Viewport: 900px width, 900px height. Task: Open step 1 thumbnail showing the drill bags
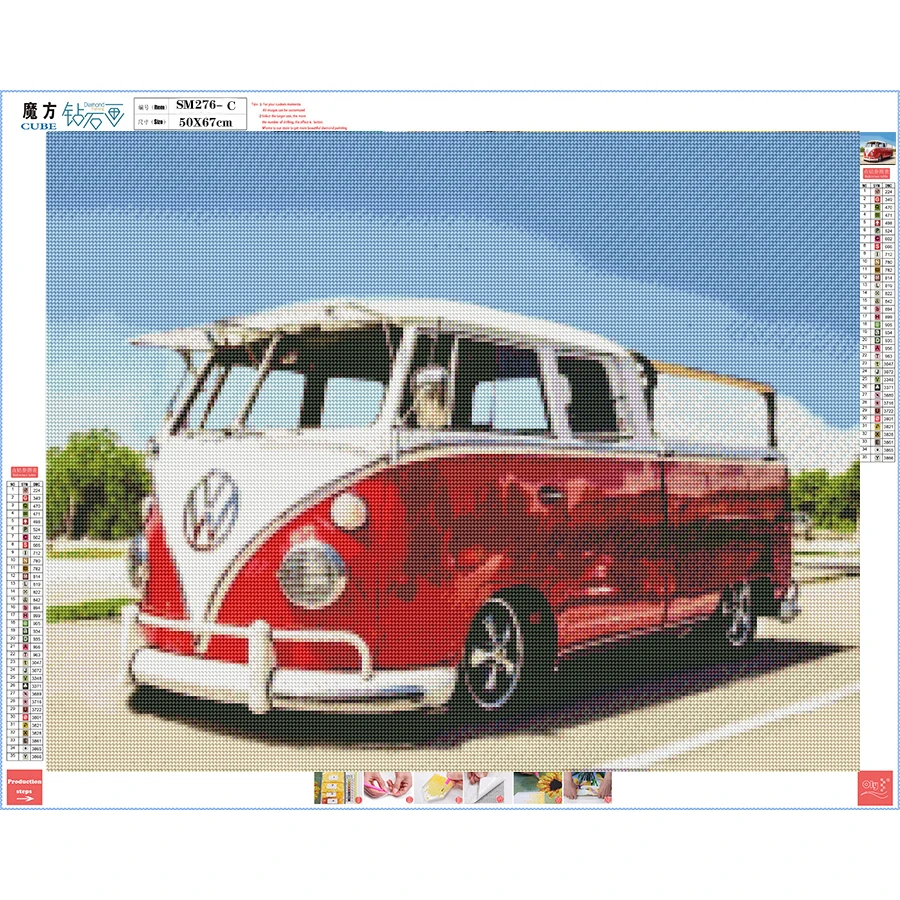[338, 787]
